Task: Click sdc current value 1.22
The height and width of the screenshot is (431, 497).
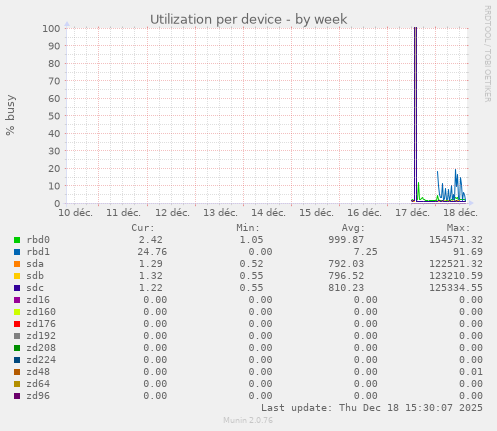Action: [x=151, y=288]
